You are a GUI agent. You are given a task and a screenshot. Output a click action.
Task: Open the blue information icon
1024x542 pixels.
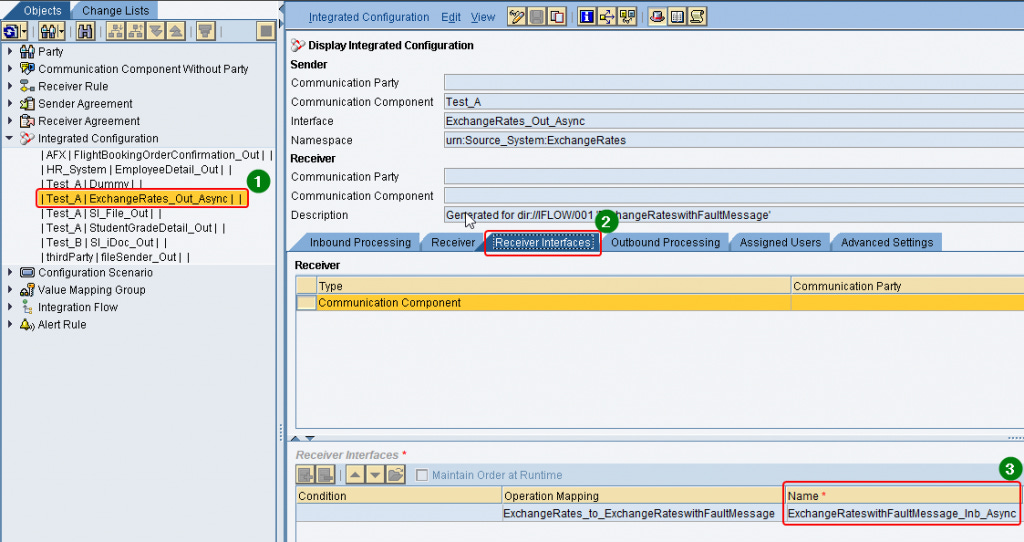(x=587, y=16)
